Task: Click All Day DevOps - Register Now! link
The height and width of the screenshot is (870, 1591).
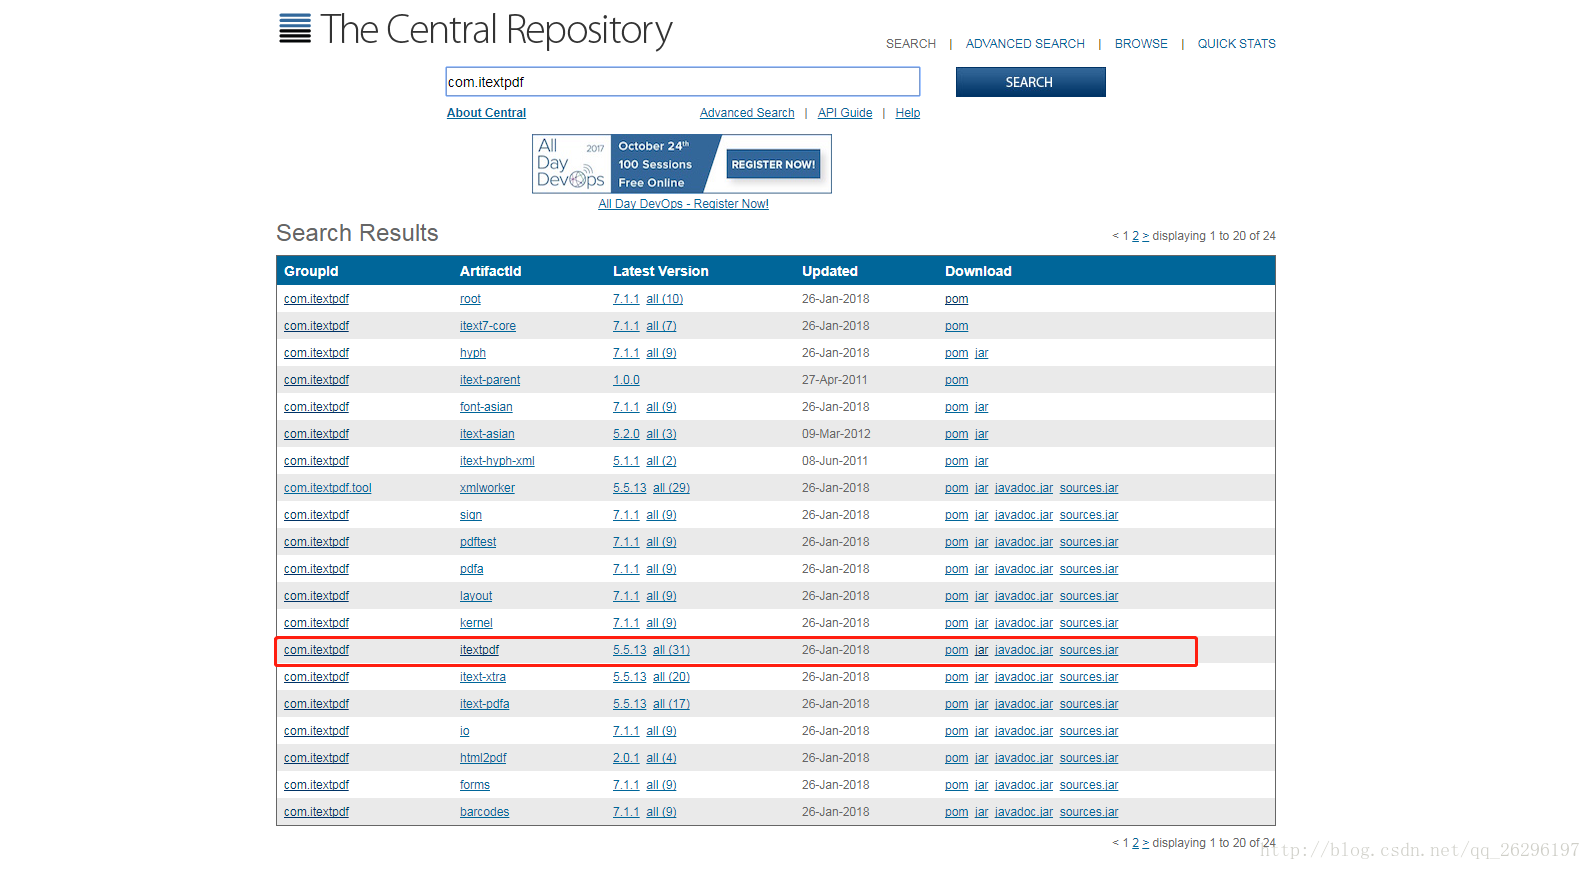Action: pos(684,204)
